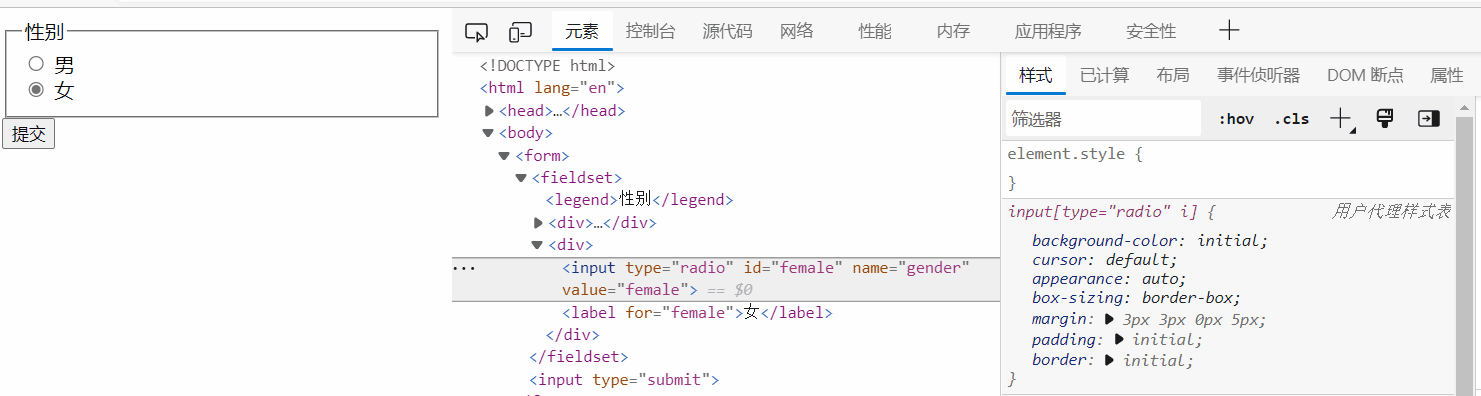Click the 女 label text on page
1481x396 pixels.
(64, 91)
